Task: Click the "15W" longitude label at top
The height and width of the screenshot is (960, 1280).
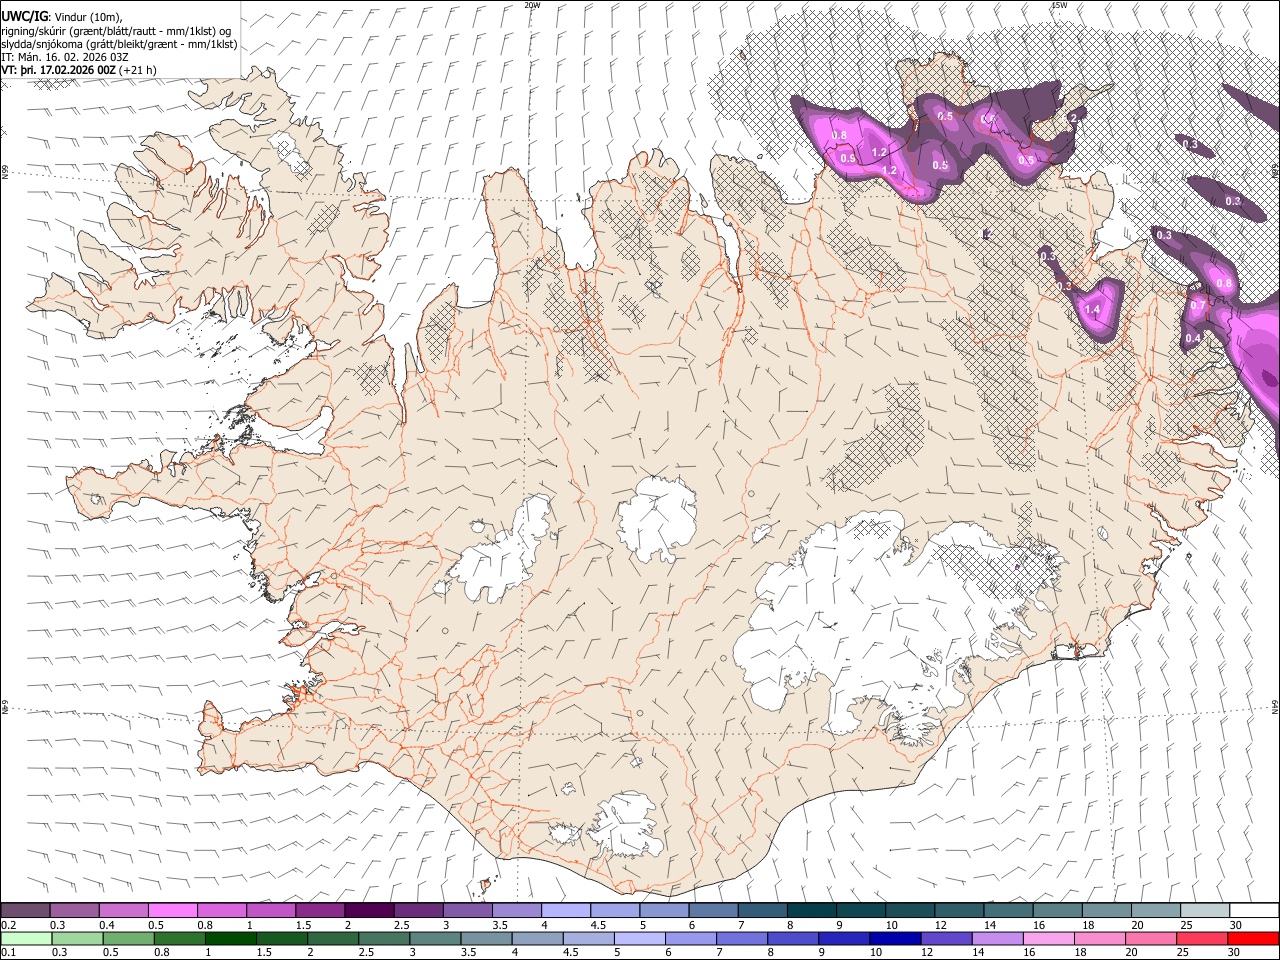Action: pos(1059,5)
